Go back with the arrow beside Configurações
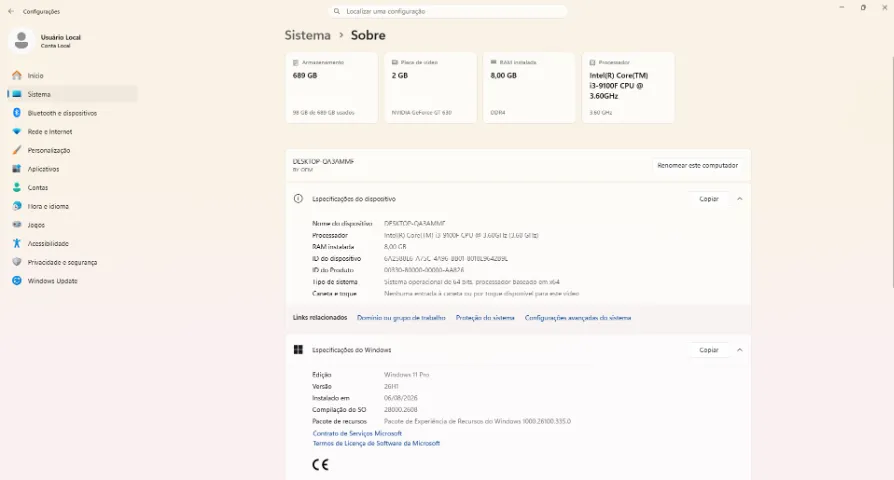The image size is (894, 480). click(11, 11)
